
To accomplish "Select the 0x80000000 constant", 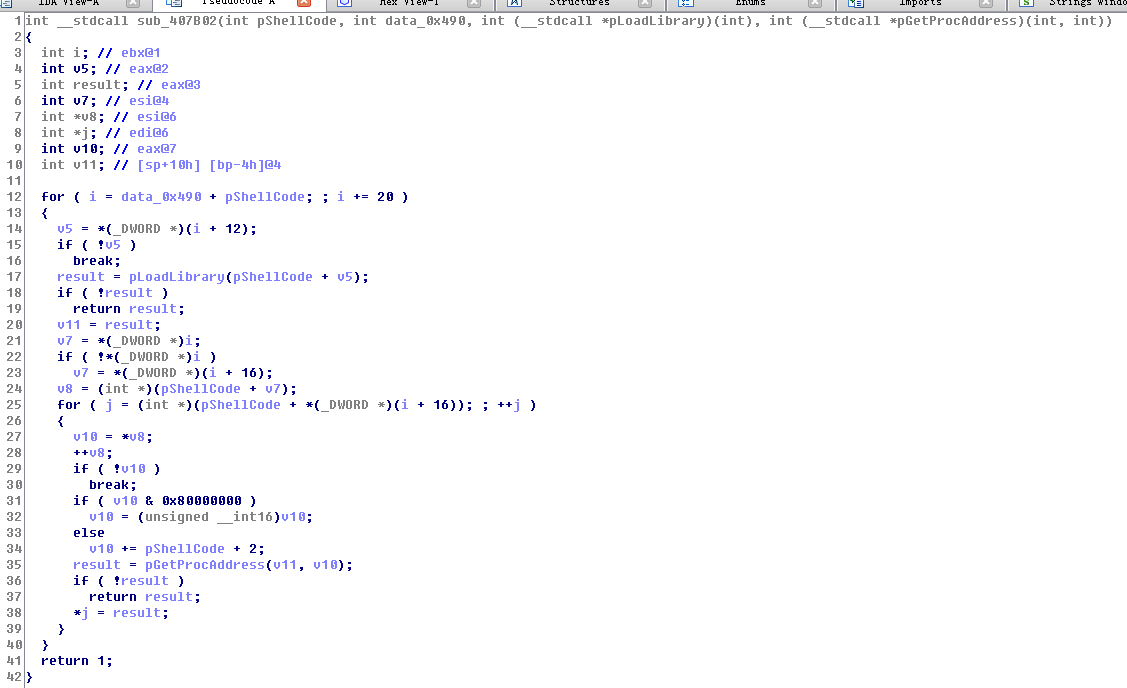I will [x=201, y=501].
